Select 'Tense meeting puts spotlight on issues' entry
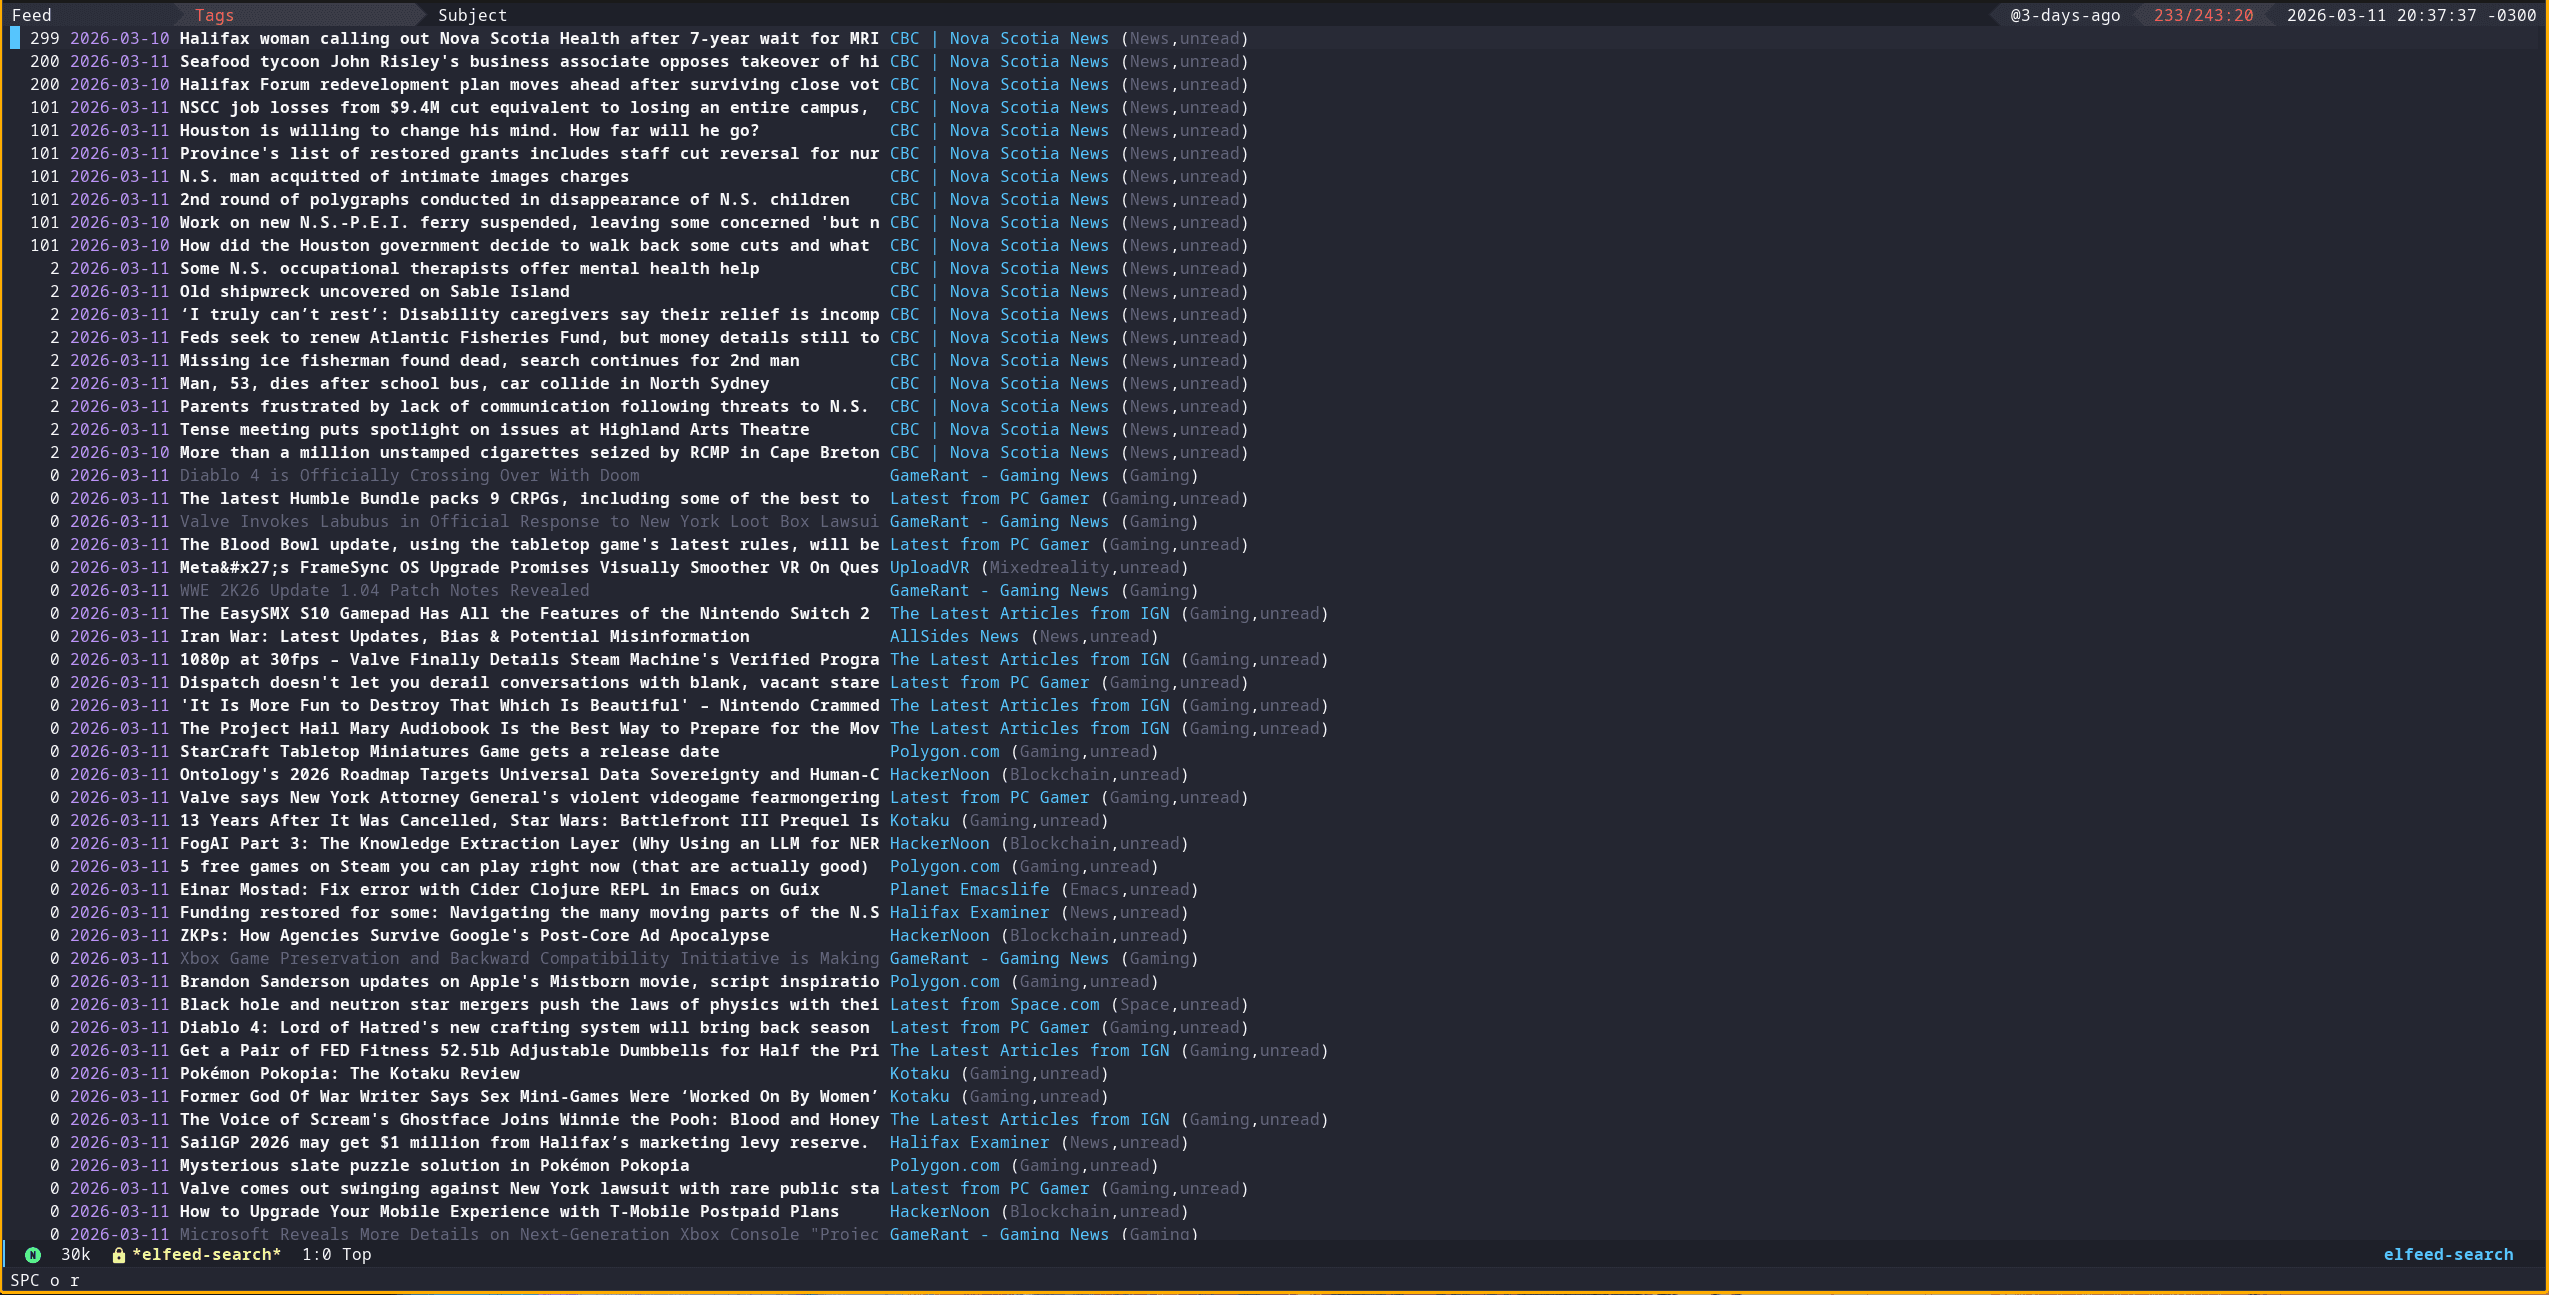The width and height of the screenshot is (2549, 1295). [x=494, y=429]
